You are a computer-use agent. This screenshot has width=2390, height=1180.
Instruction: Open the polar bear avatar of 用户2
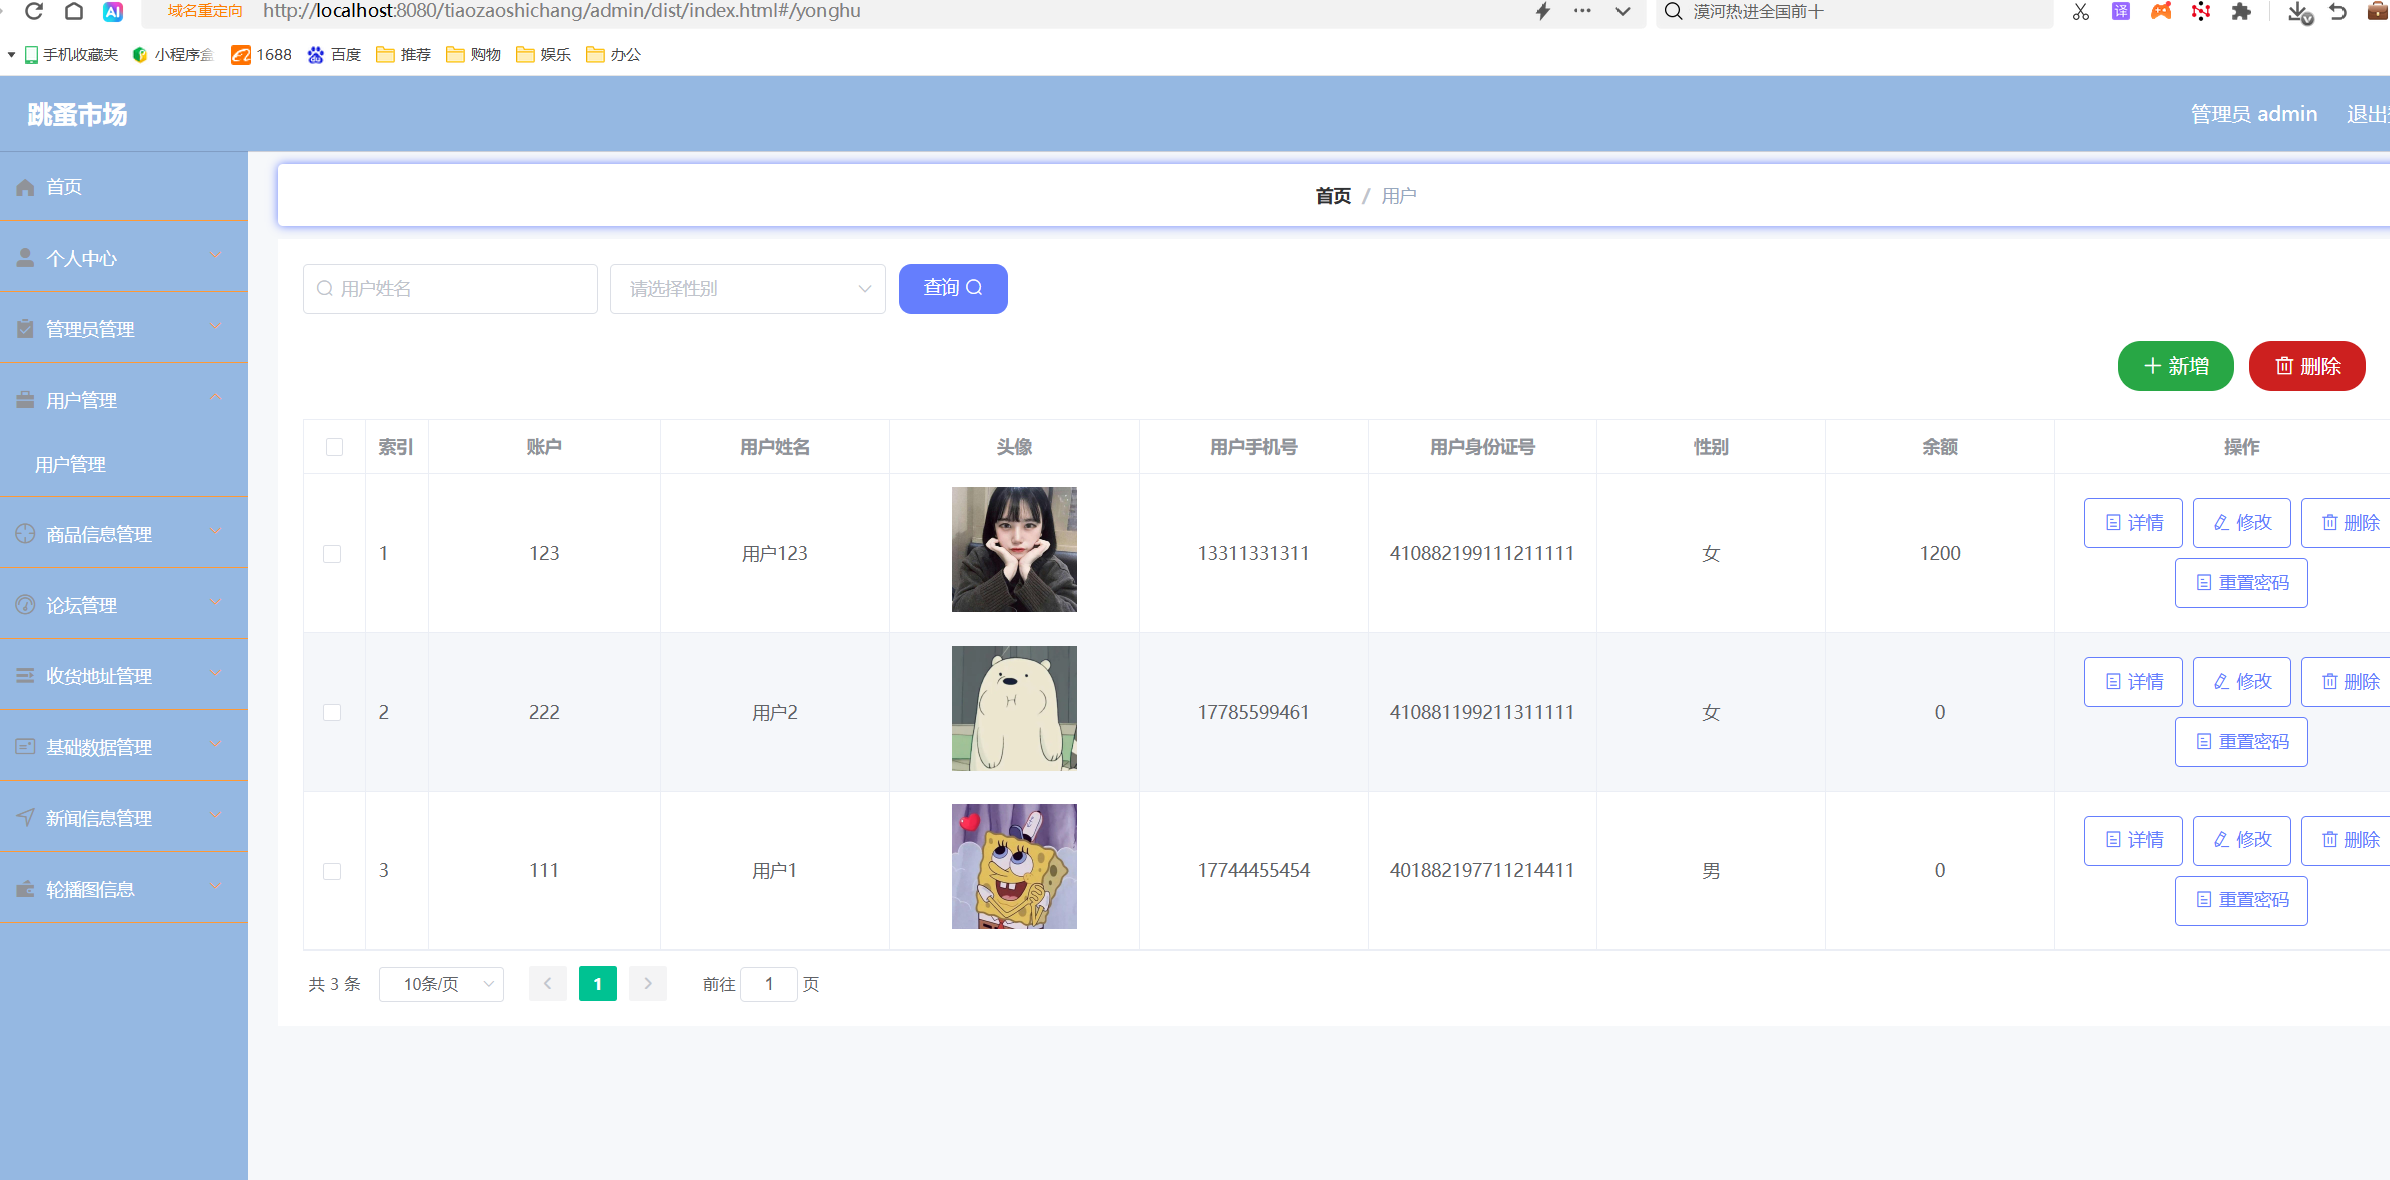pos(1014,708)
